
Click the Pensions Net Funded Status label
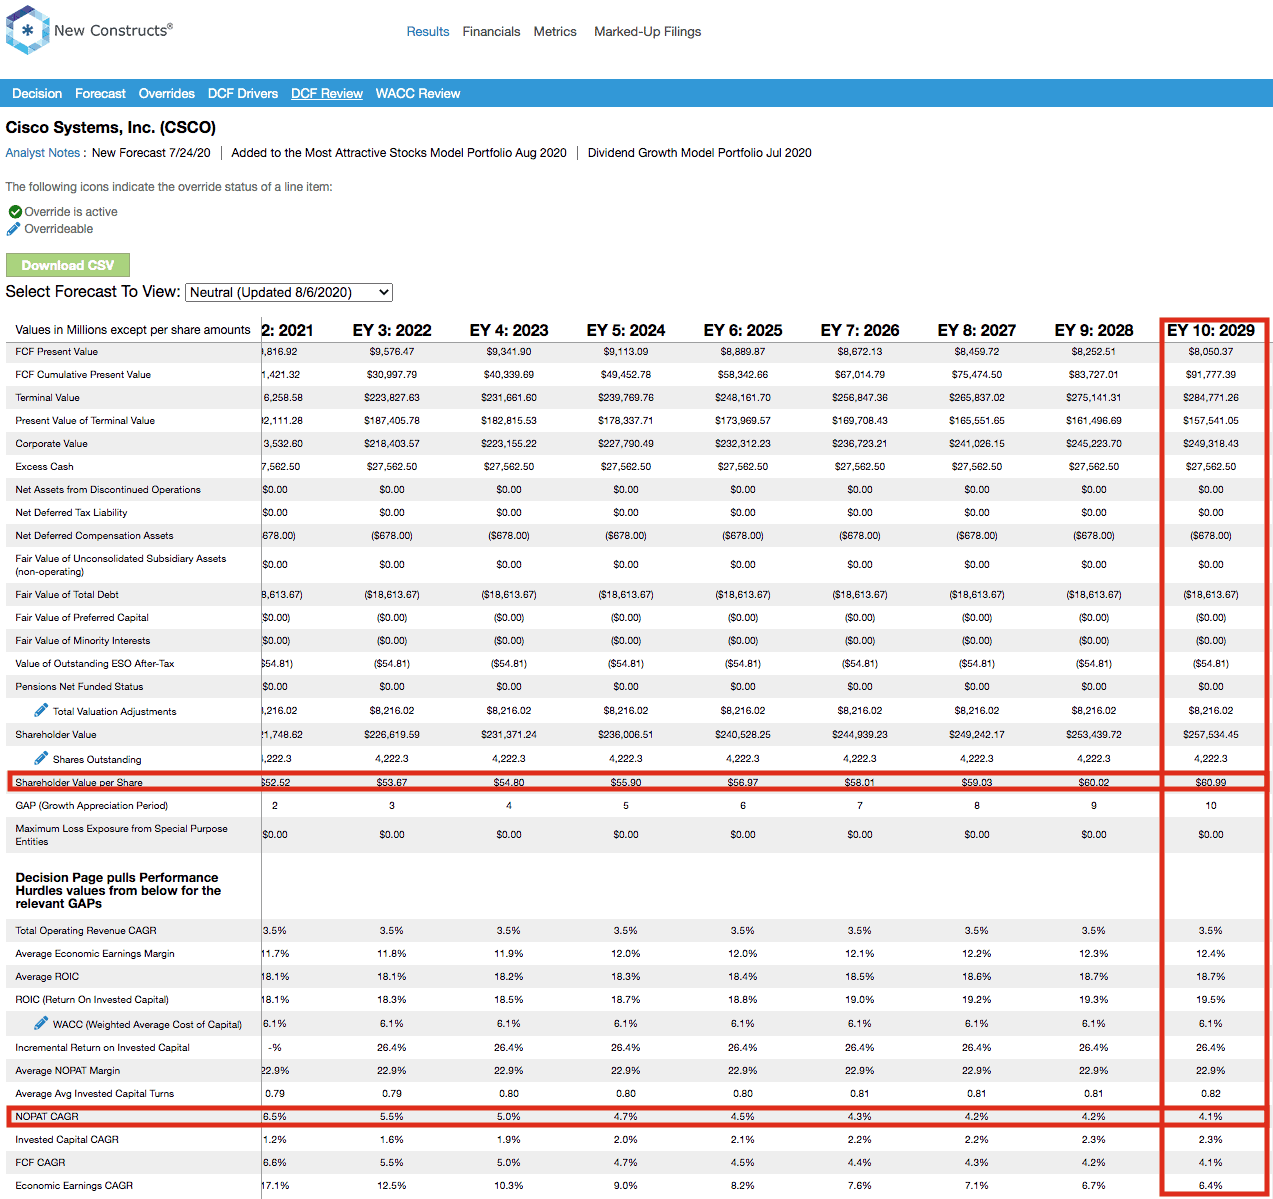79,687
